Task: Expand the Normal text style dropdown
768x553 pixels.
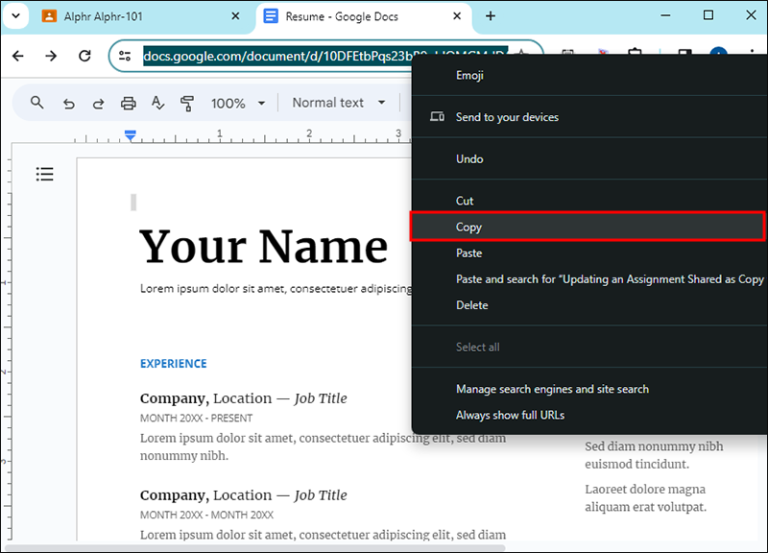Action: (338, 103)
